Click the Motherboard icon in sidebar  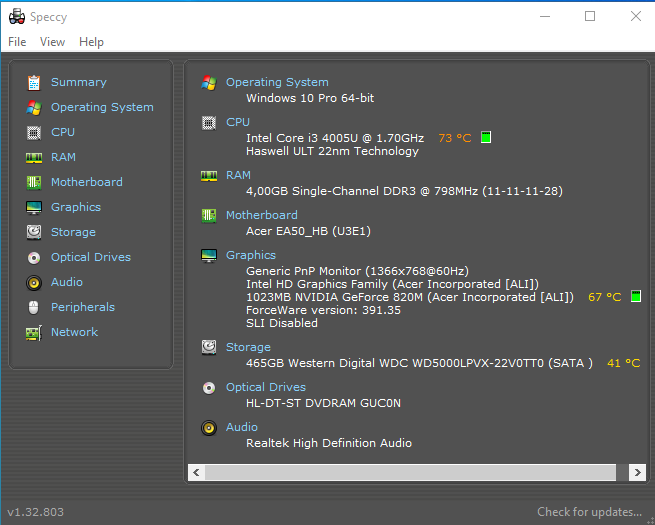point(34,183)
